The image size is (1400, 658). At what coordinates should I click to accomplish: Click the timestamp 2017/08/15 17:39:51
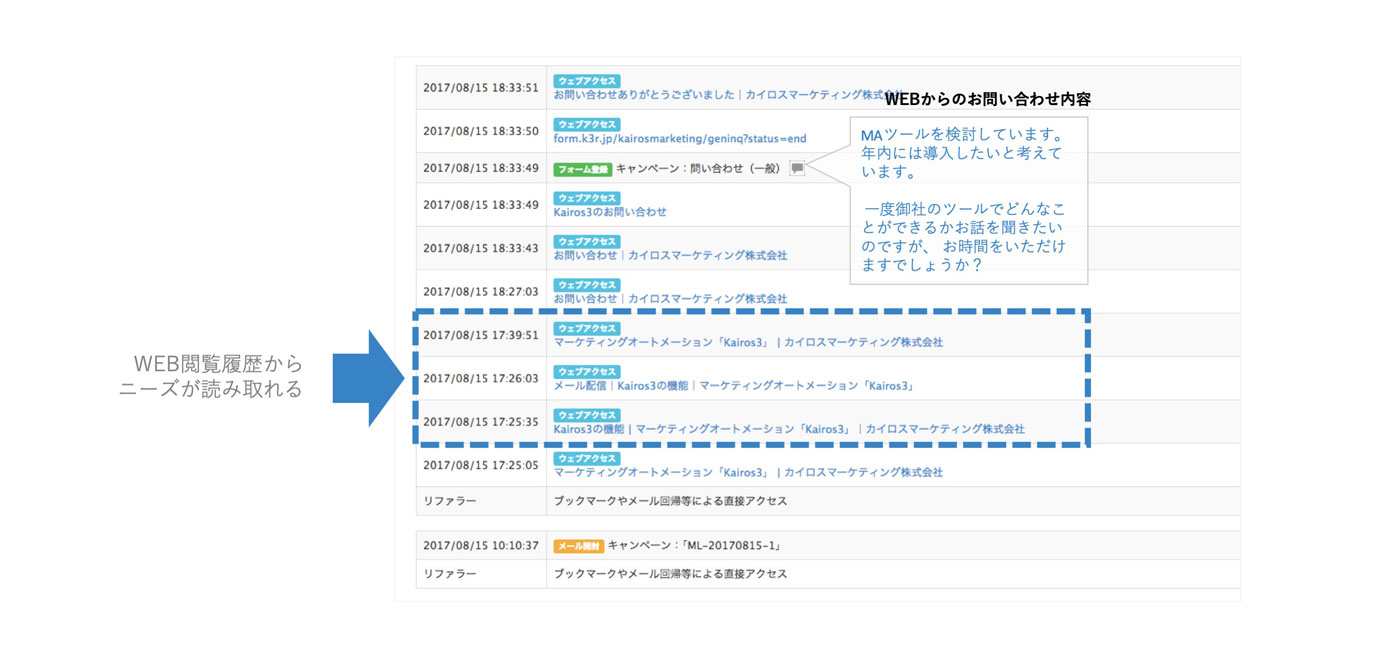coord(481,335)
